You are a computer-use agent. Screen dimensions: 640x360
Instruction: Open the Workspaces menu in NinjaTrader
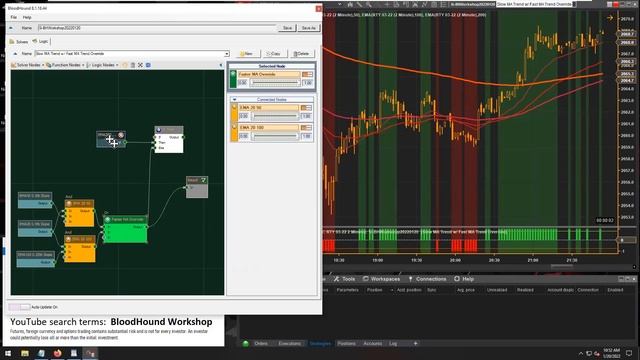tap(381, 279)
